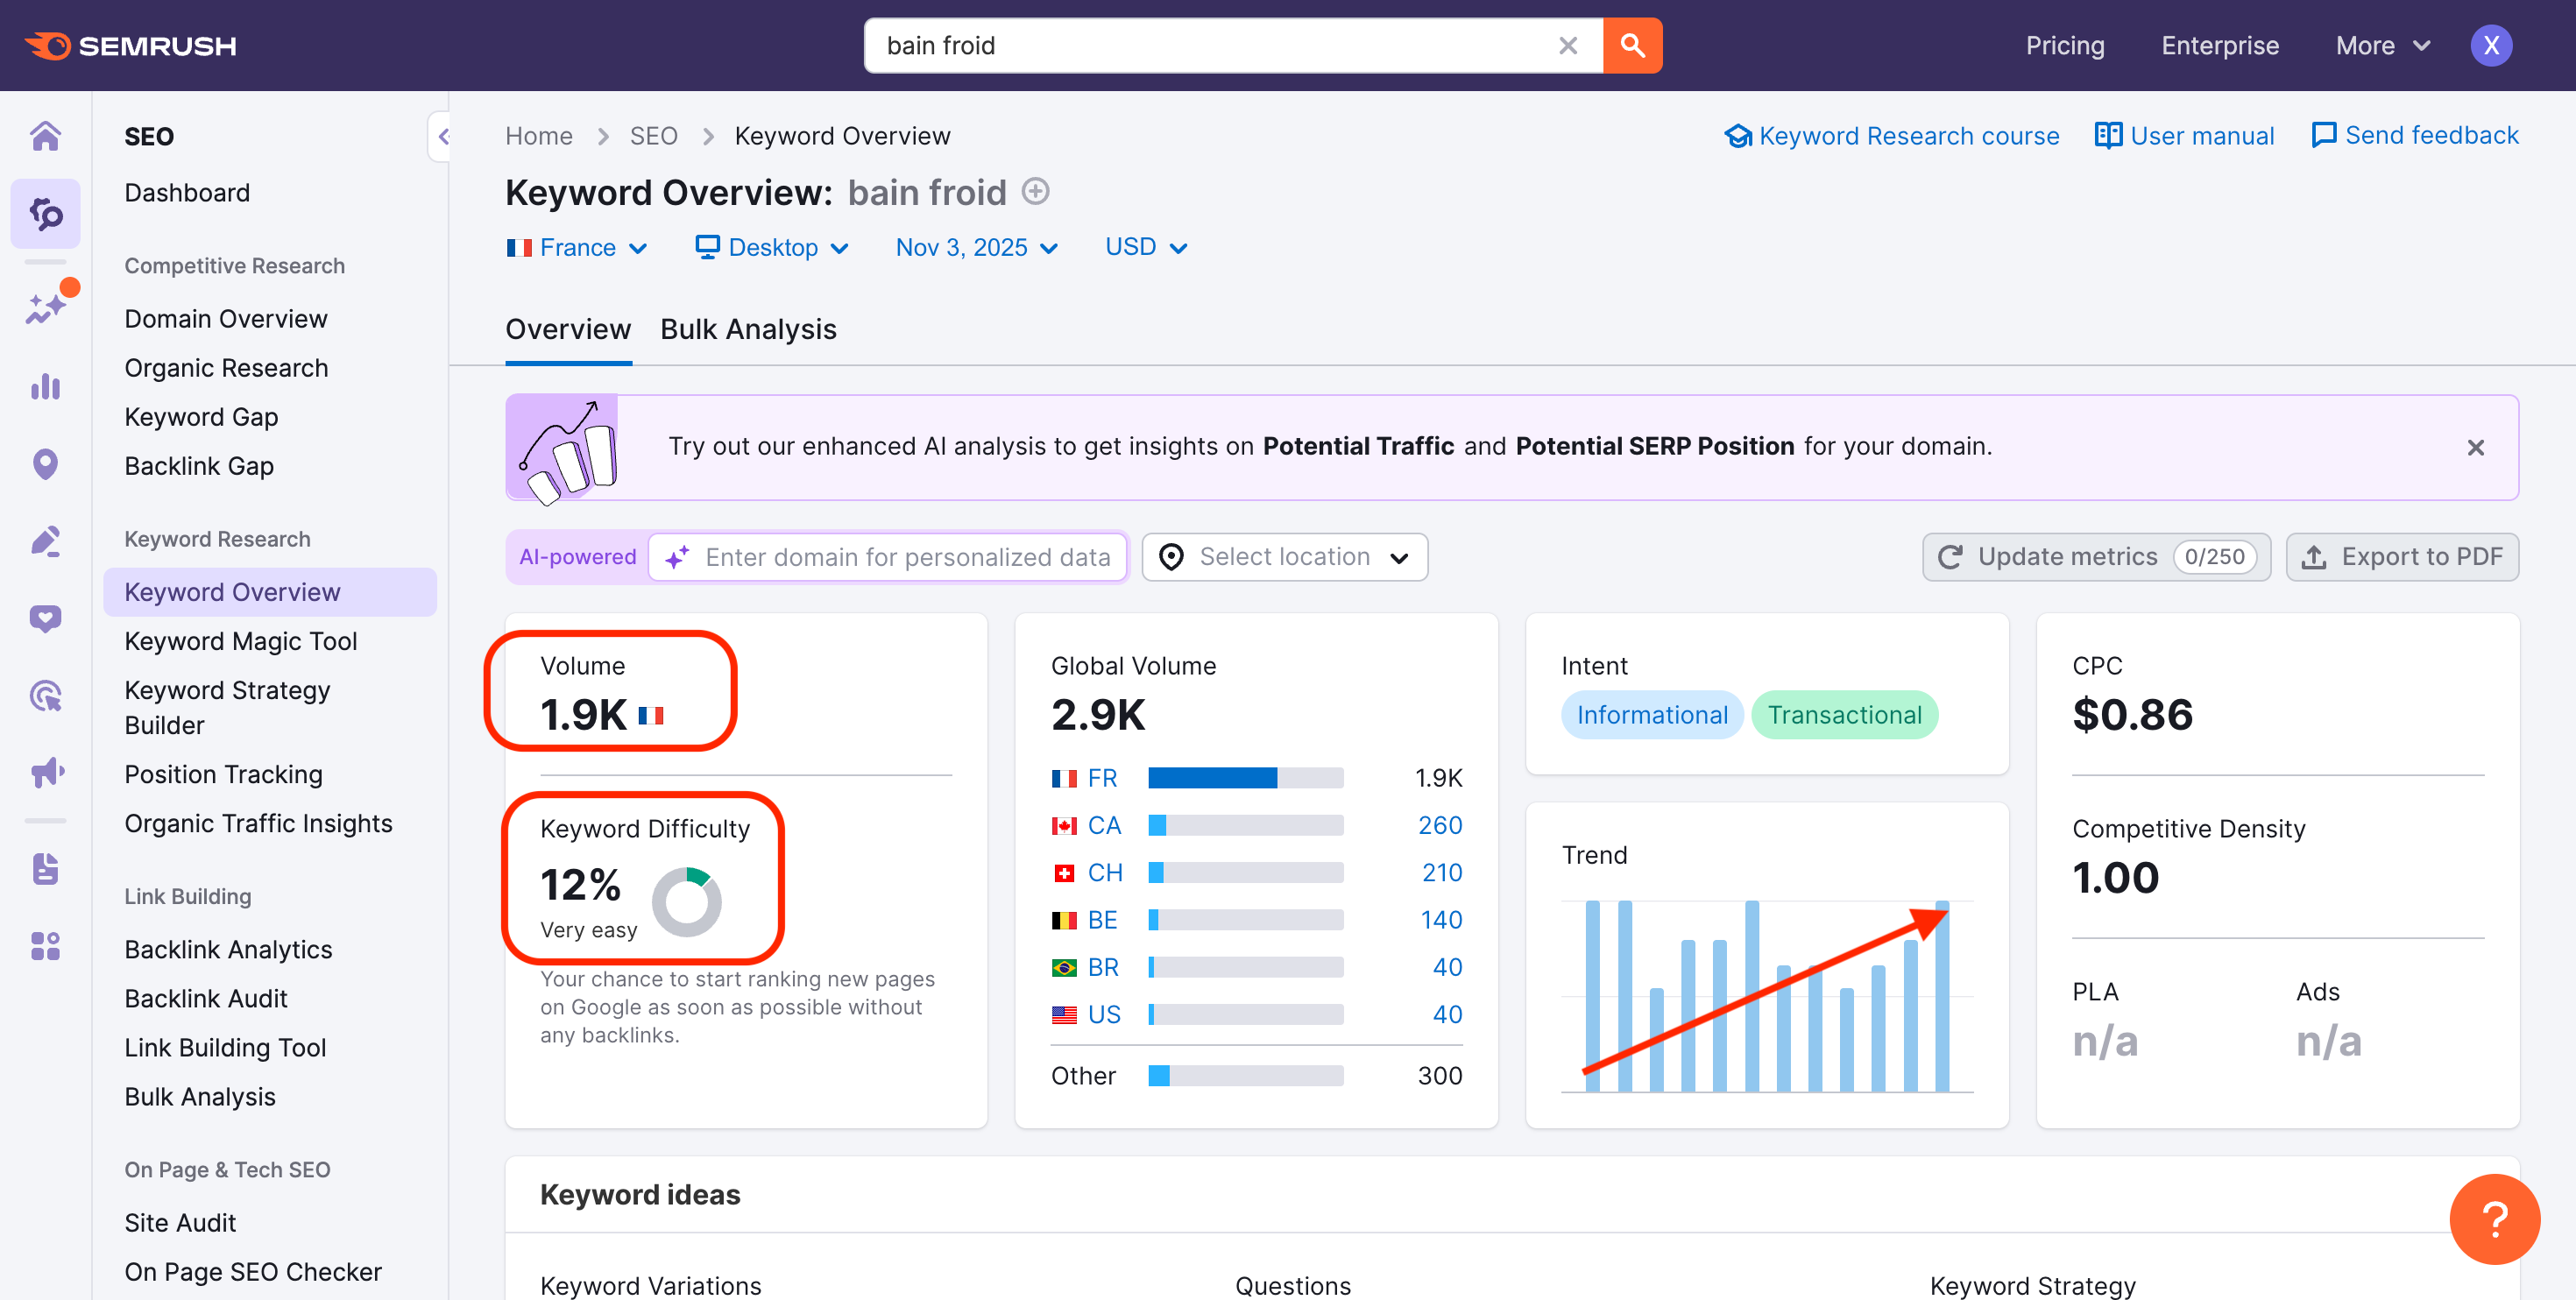Open the Home icon in left rail
The image size is (2576, 1300).
tap(45, 135)
